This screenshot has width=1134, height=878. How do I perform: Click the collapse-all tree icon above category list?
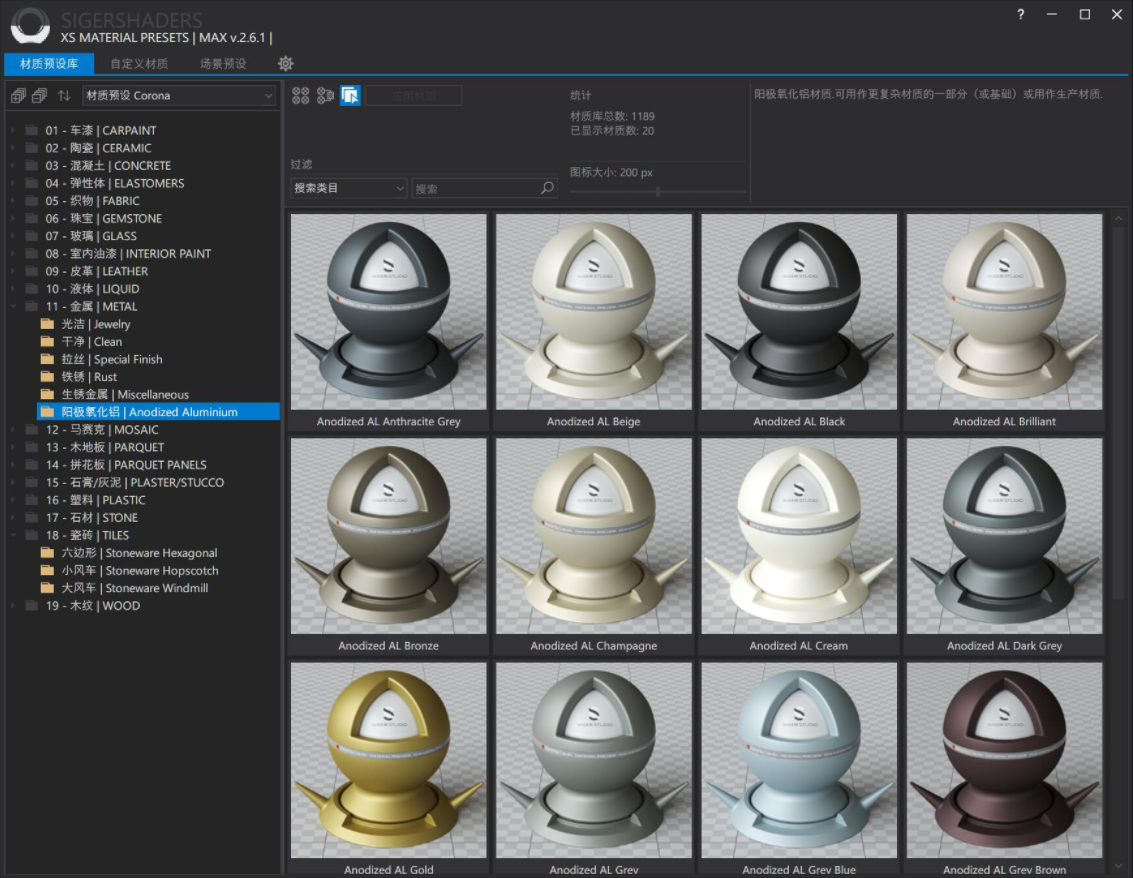pos(40,96)
